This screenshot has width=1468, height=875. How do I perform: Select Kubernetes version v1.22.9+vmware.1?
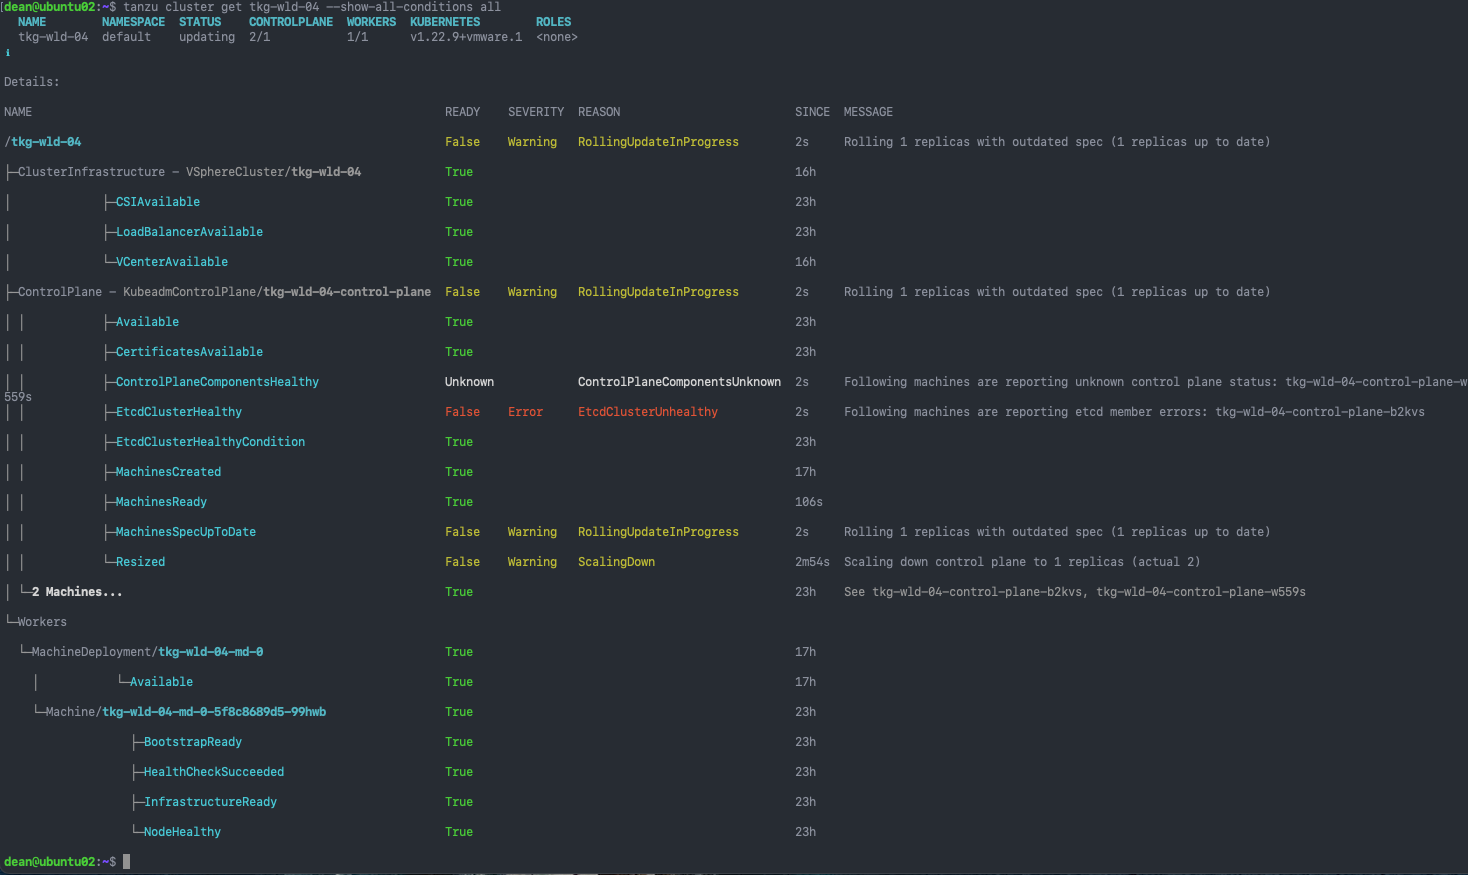[466, 37]
